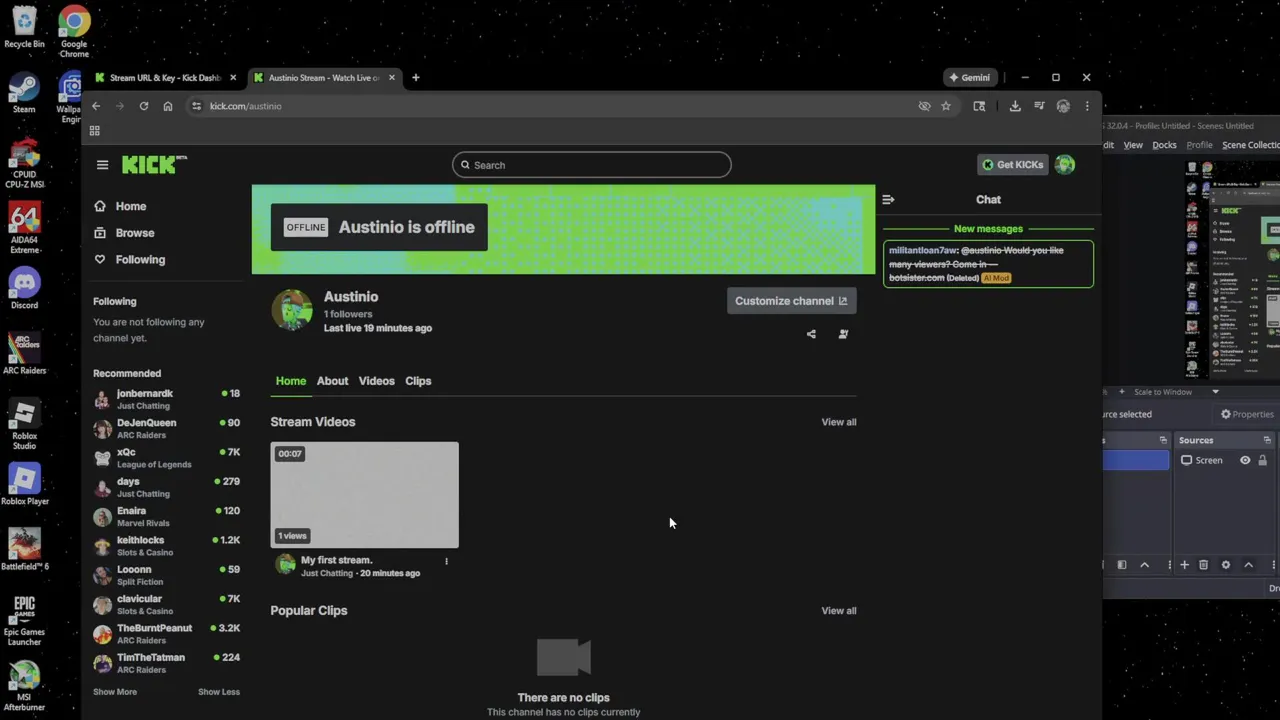Click the Austinio channel avatar
The width and height of the screenshot is (1280, 720).
click(x=292, y=310)
